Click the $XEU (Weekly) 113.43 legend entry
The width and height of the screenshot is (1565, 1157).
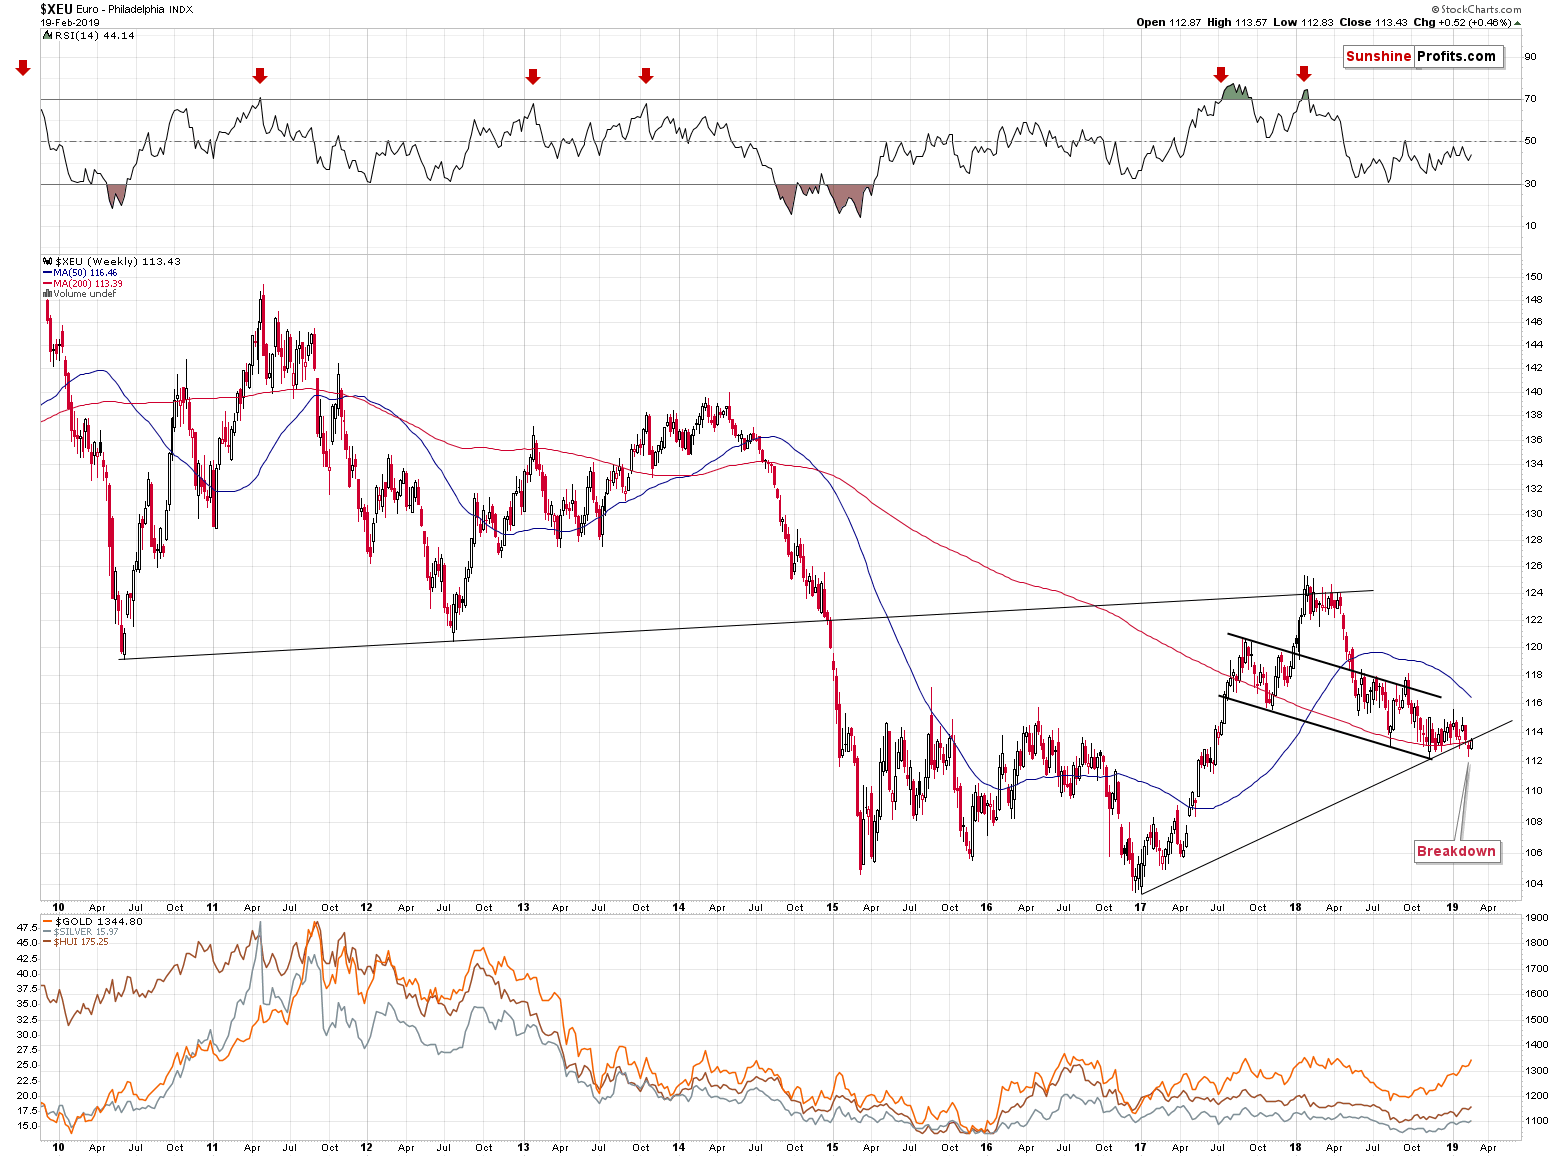[112, 261]
